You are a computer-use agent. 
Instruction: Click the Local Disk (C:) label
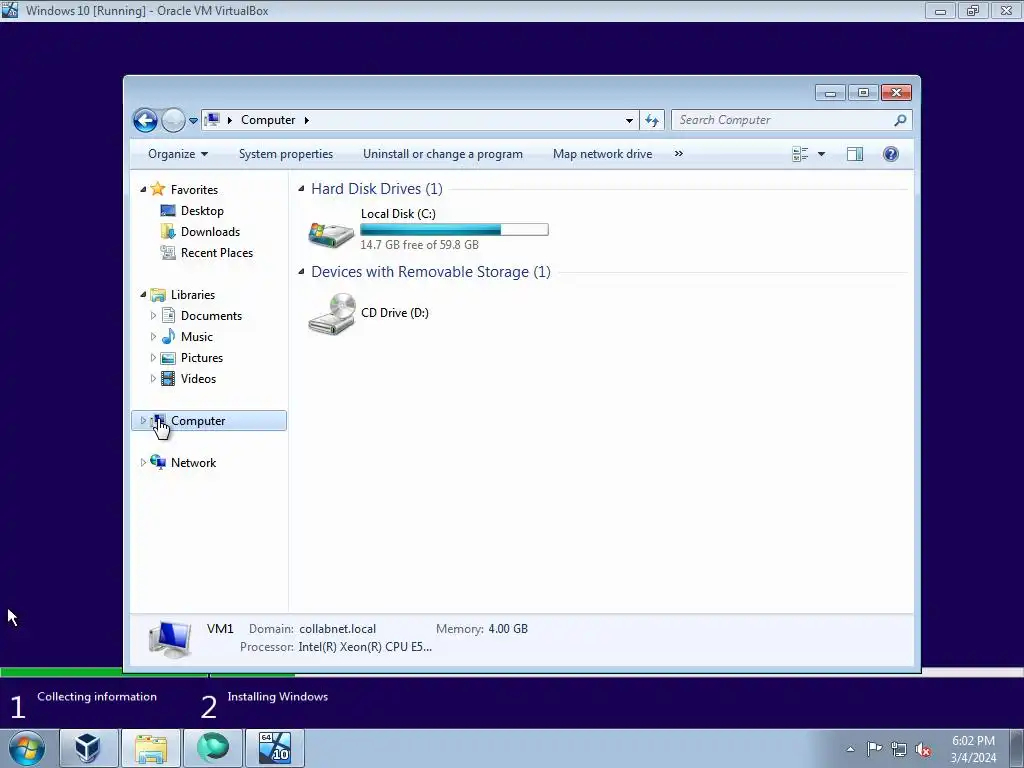[x=398, y=214]
